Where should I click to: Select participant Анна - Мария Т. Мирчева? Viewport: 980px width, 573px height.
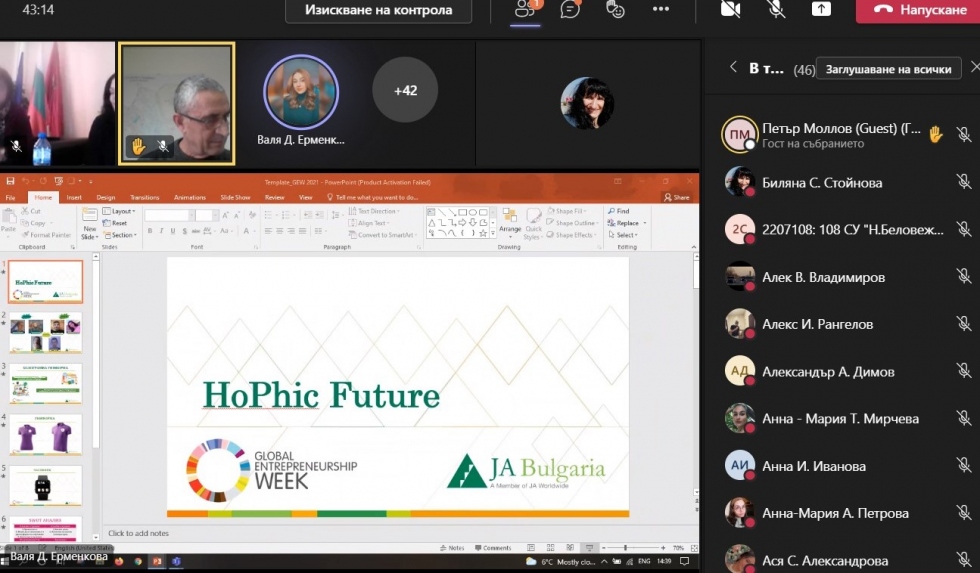[841, 419]
